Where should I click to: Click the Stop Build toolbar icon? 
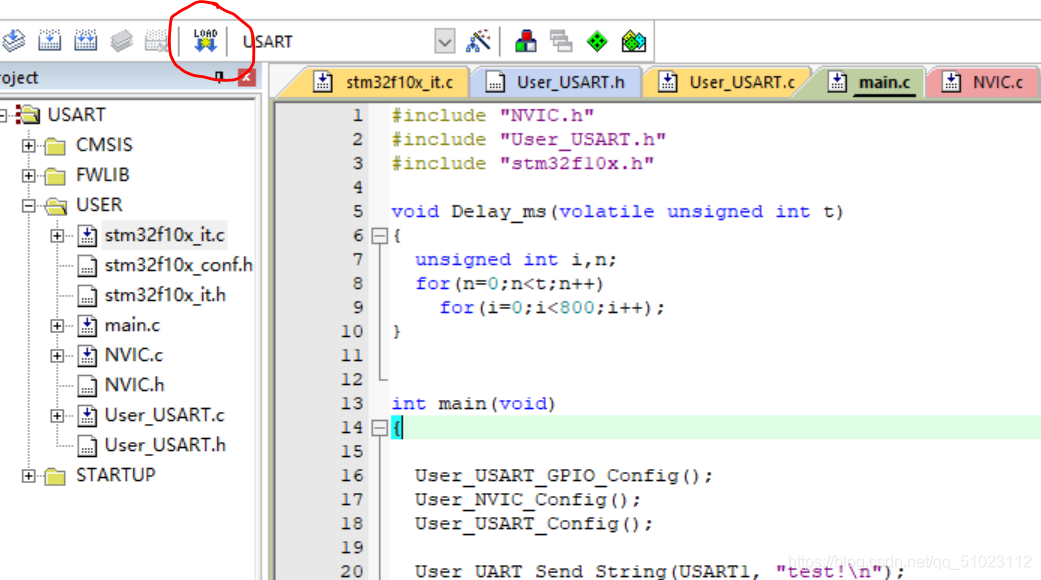(157, 41)
